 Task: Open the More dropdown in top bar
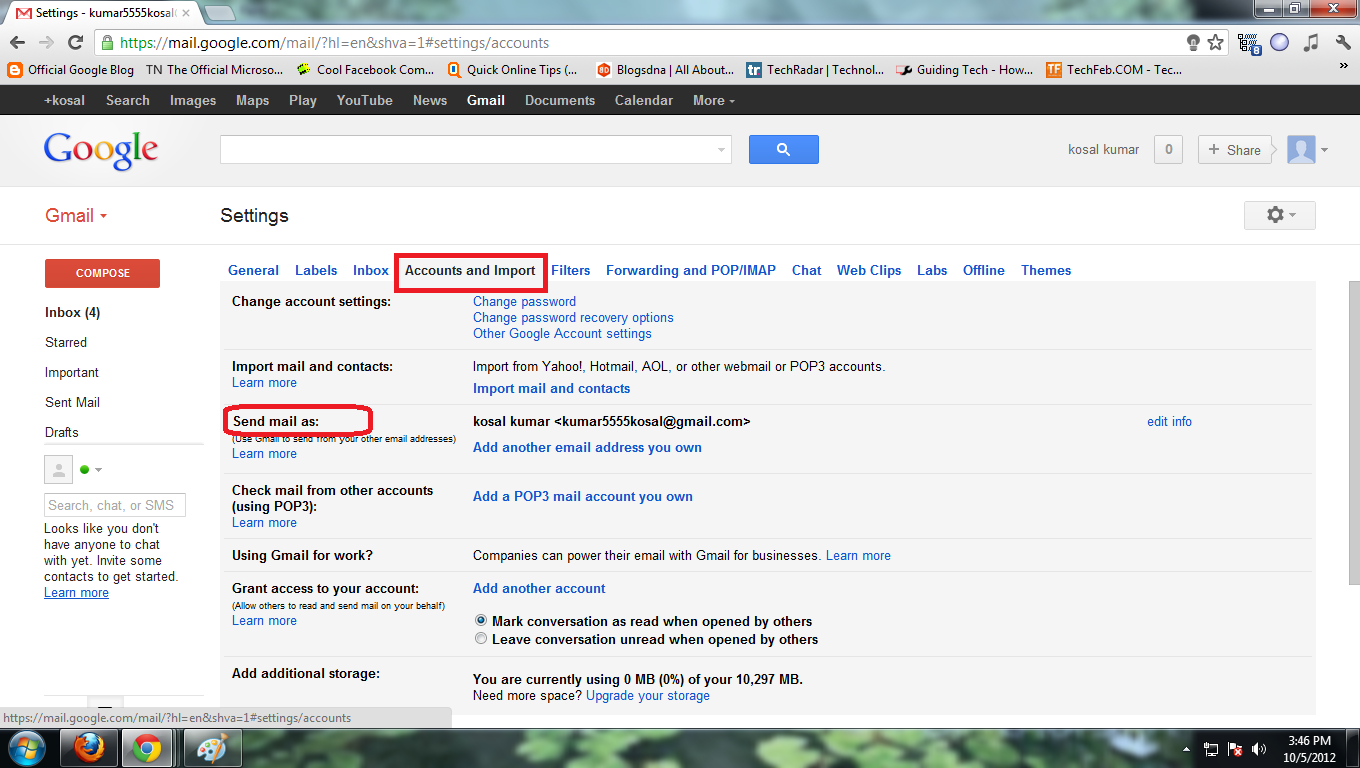tap(714, 100)
